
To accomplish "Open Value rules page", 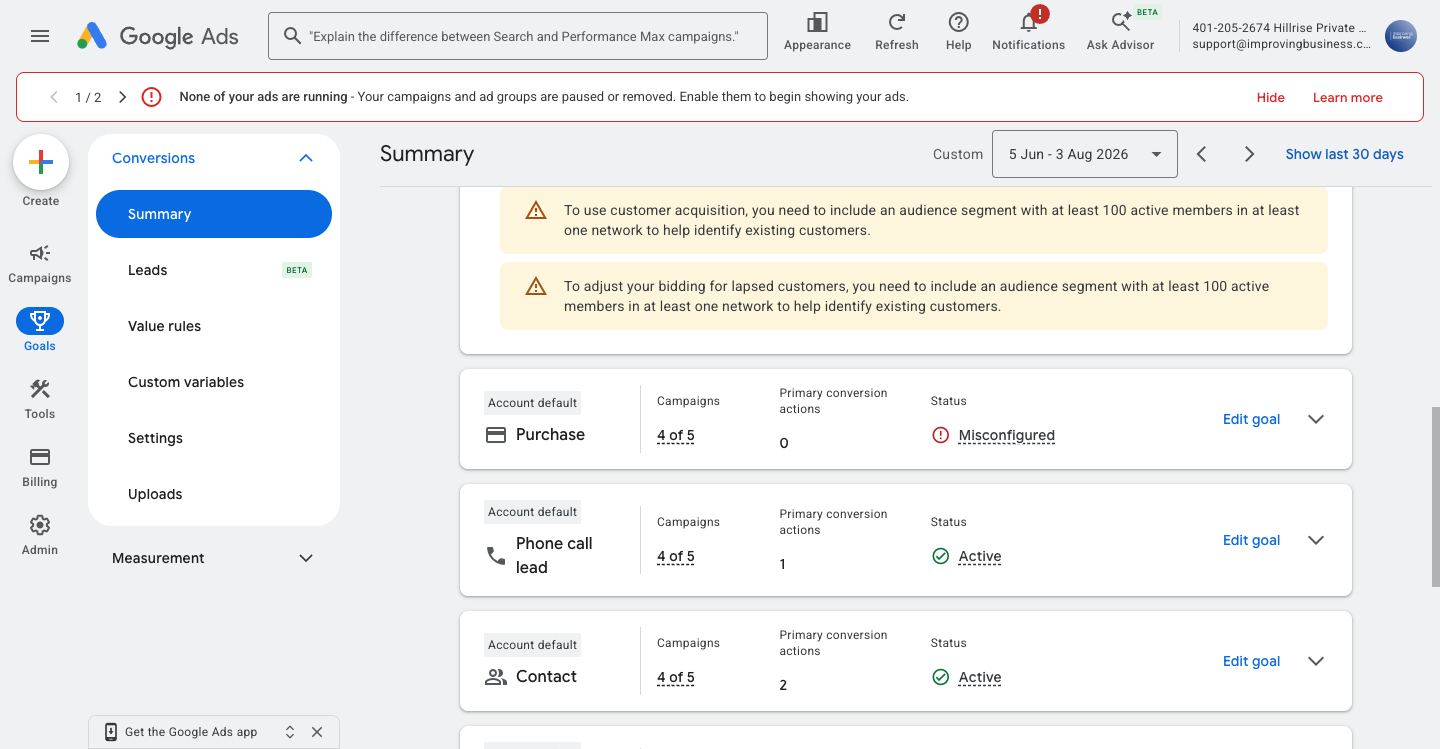I will (x=214, y=326).
